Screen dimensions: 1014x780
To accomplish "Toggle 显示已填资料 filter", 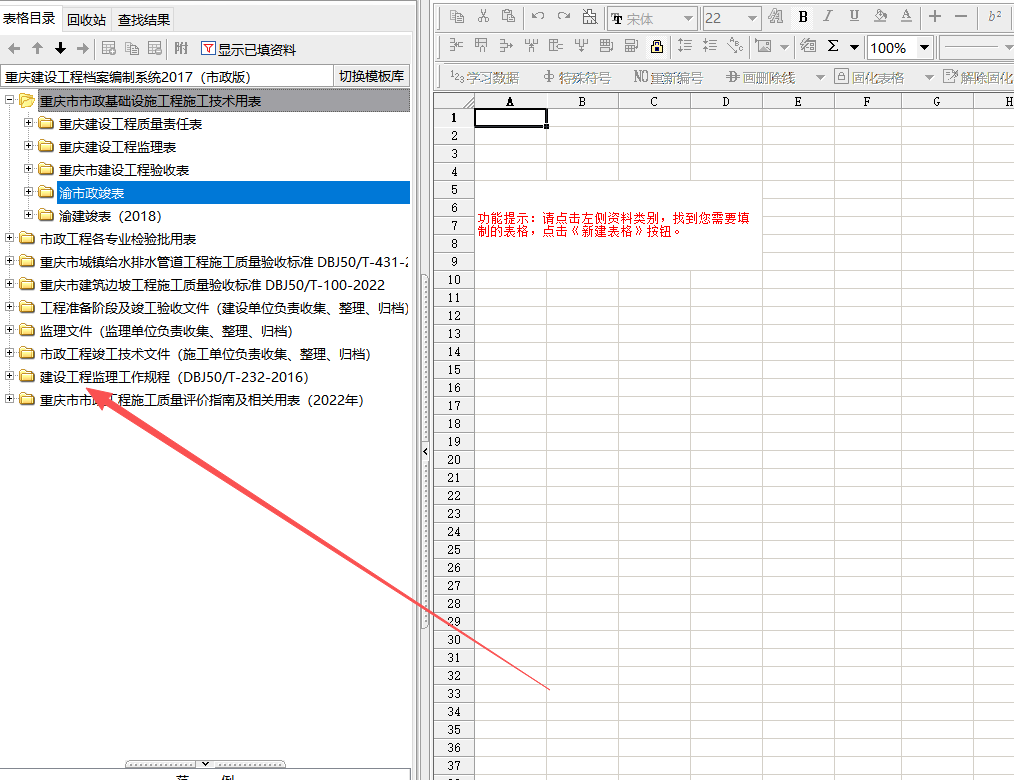I will tap(248, 49).
